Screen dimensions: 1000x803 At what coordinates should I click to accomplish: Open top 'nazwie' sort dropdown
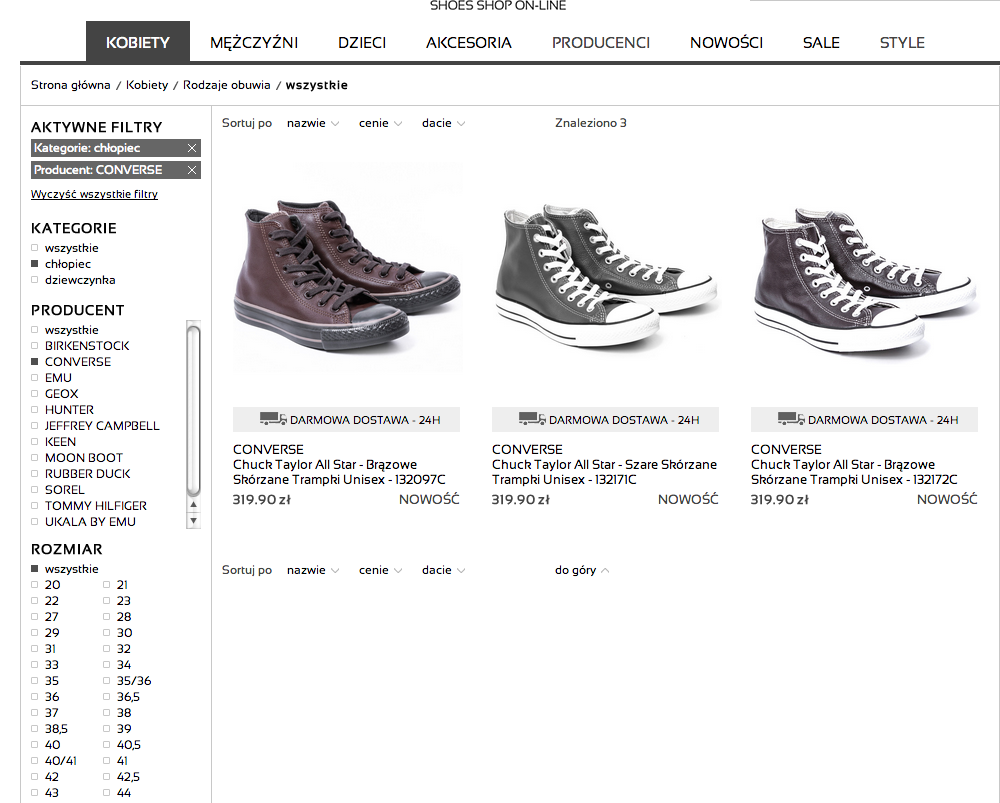(313, 124)
